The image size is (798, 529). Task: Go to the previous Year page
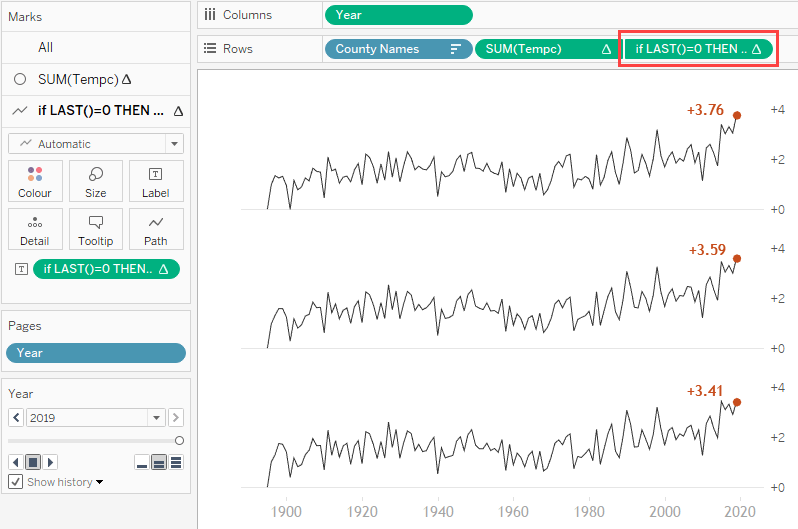click(16, 417)
